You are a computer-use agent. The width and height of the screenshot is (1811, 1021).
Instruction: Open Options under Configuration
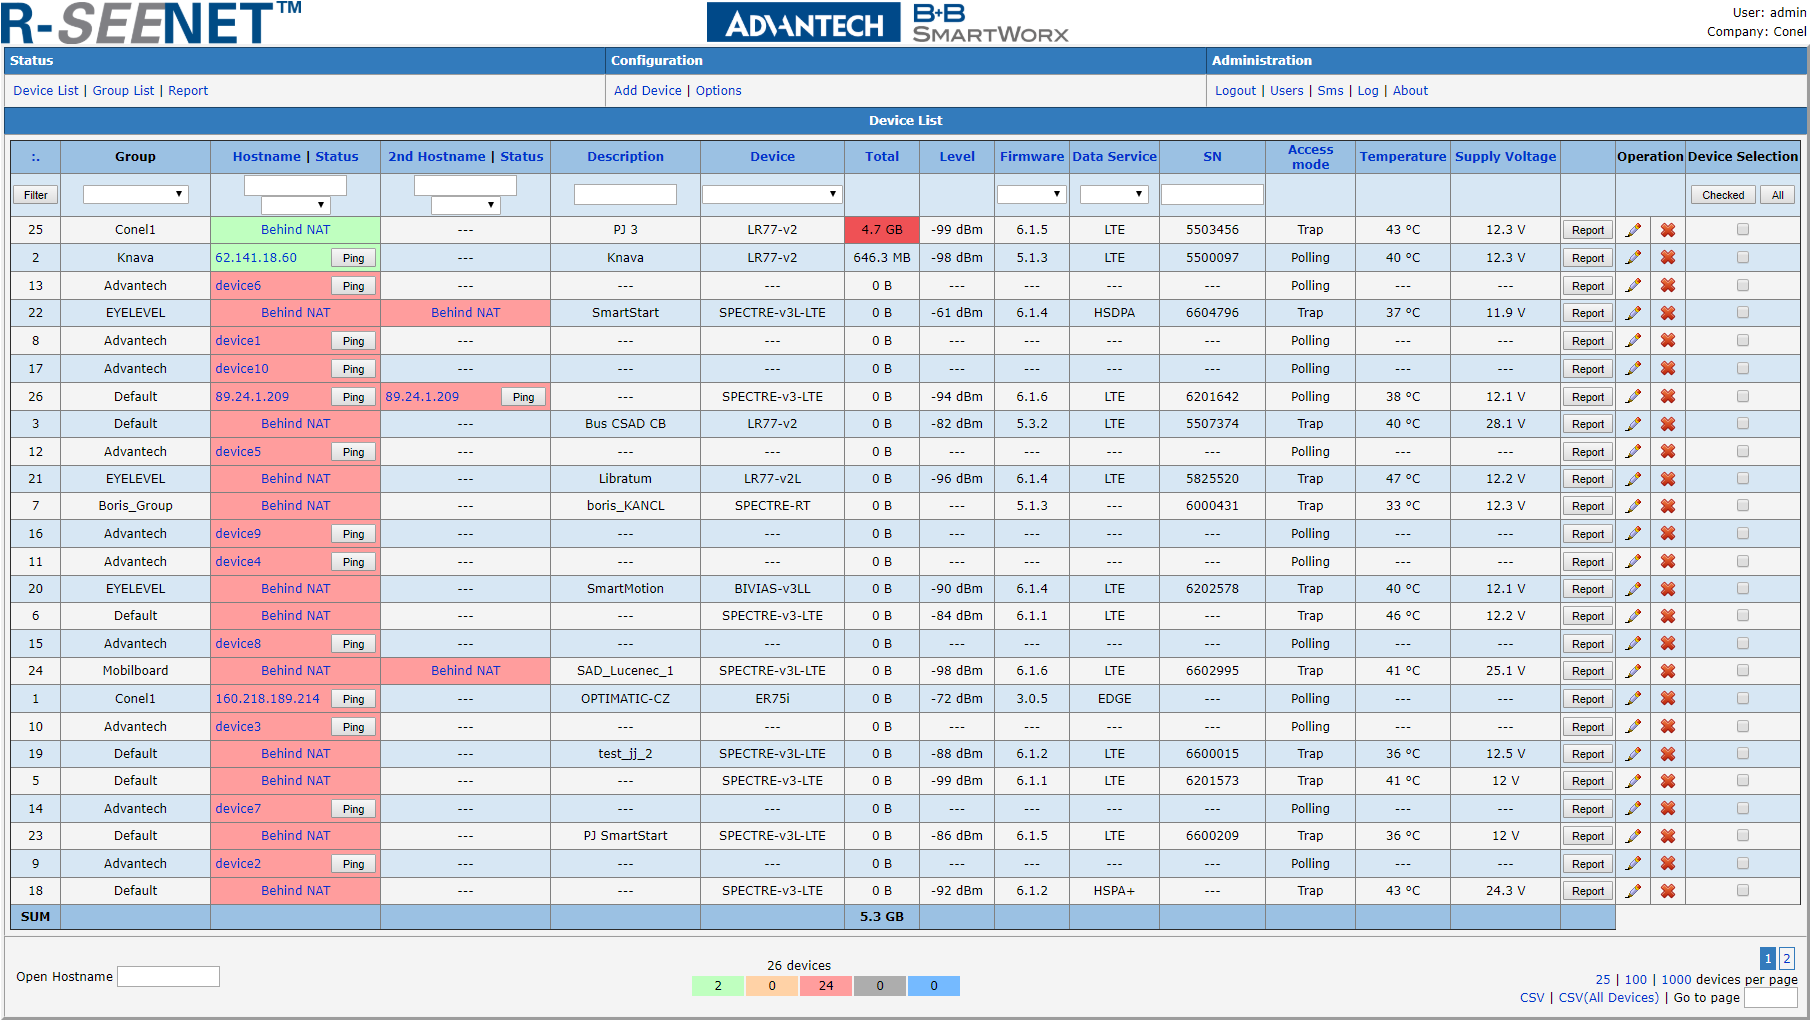(x=719, y=91)
